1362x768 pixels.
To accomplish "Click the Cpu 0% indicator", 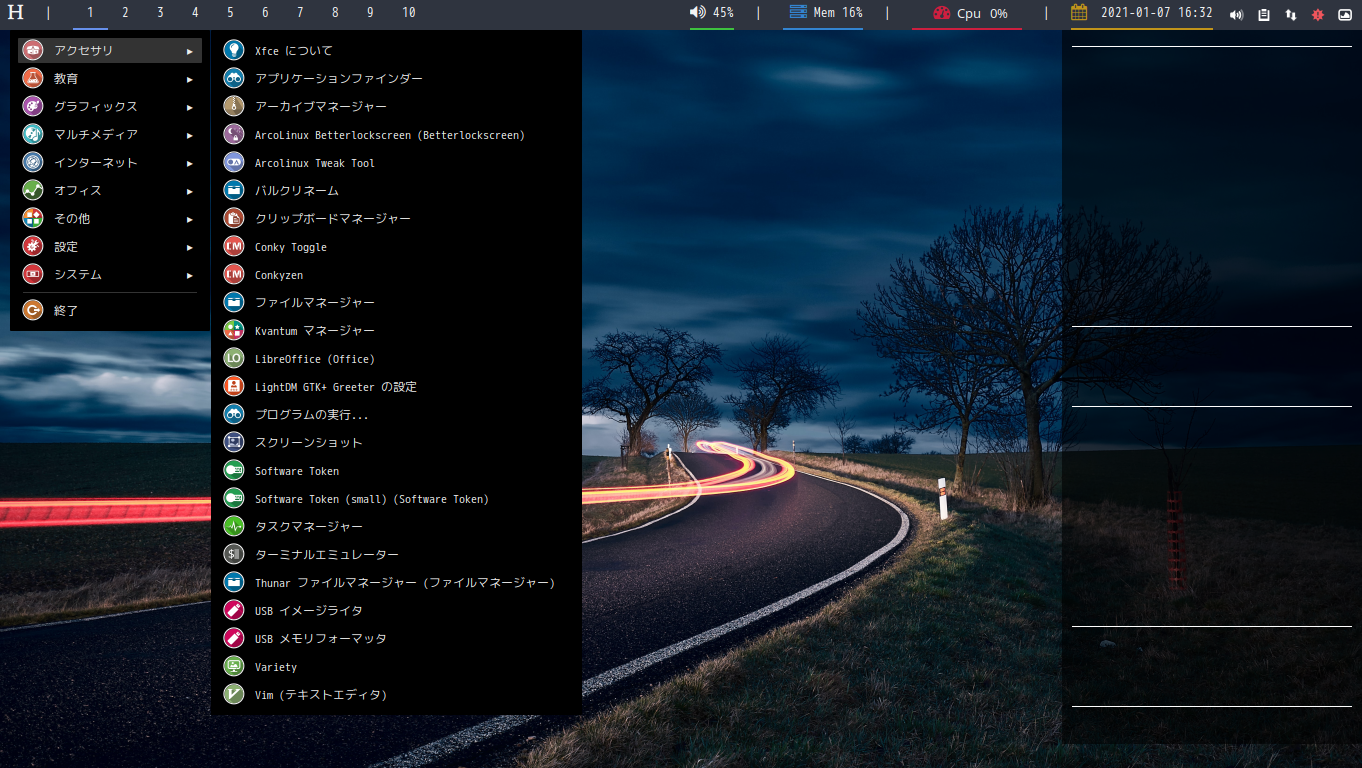I will point(969,13).
